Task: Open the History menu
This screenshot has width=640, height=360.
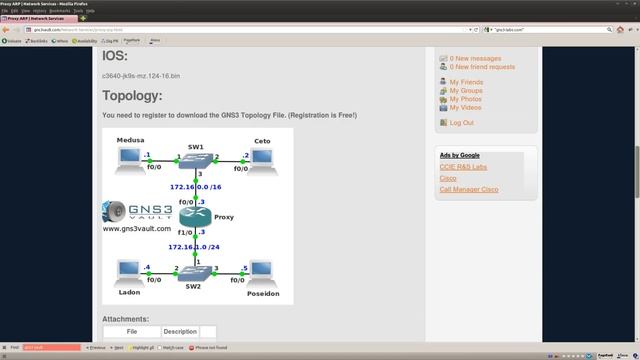Action: (x=40, y=11)
